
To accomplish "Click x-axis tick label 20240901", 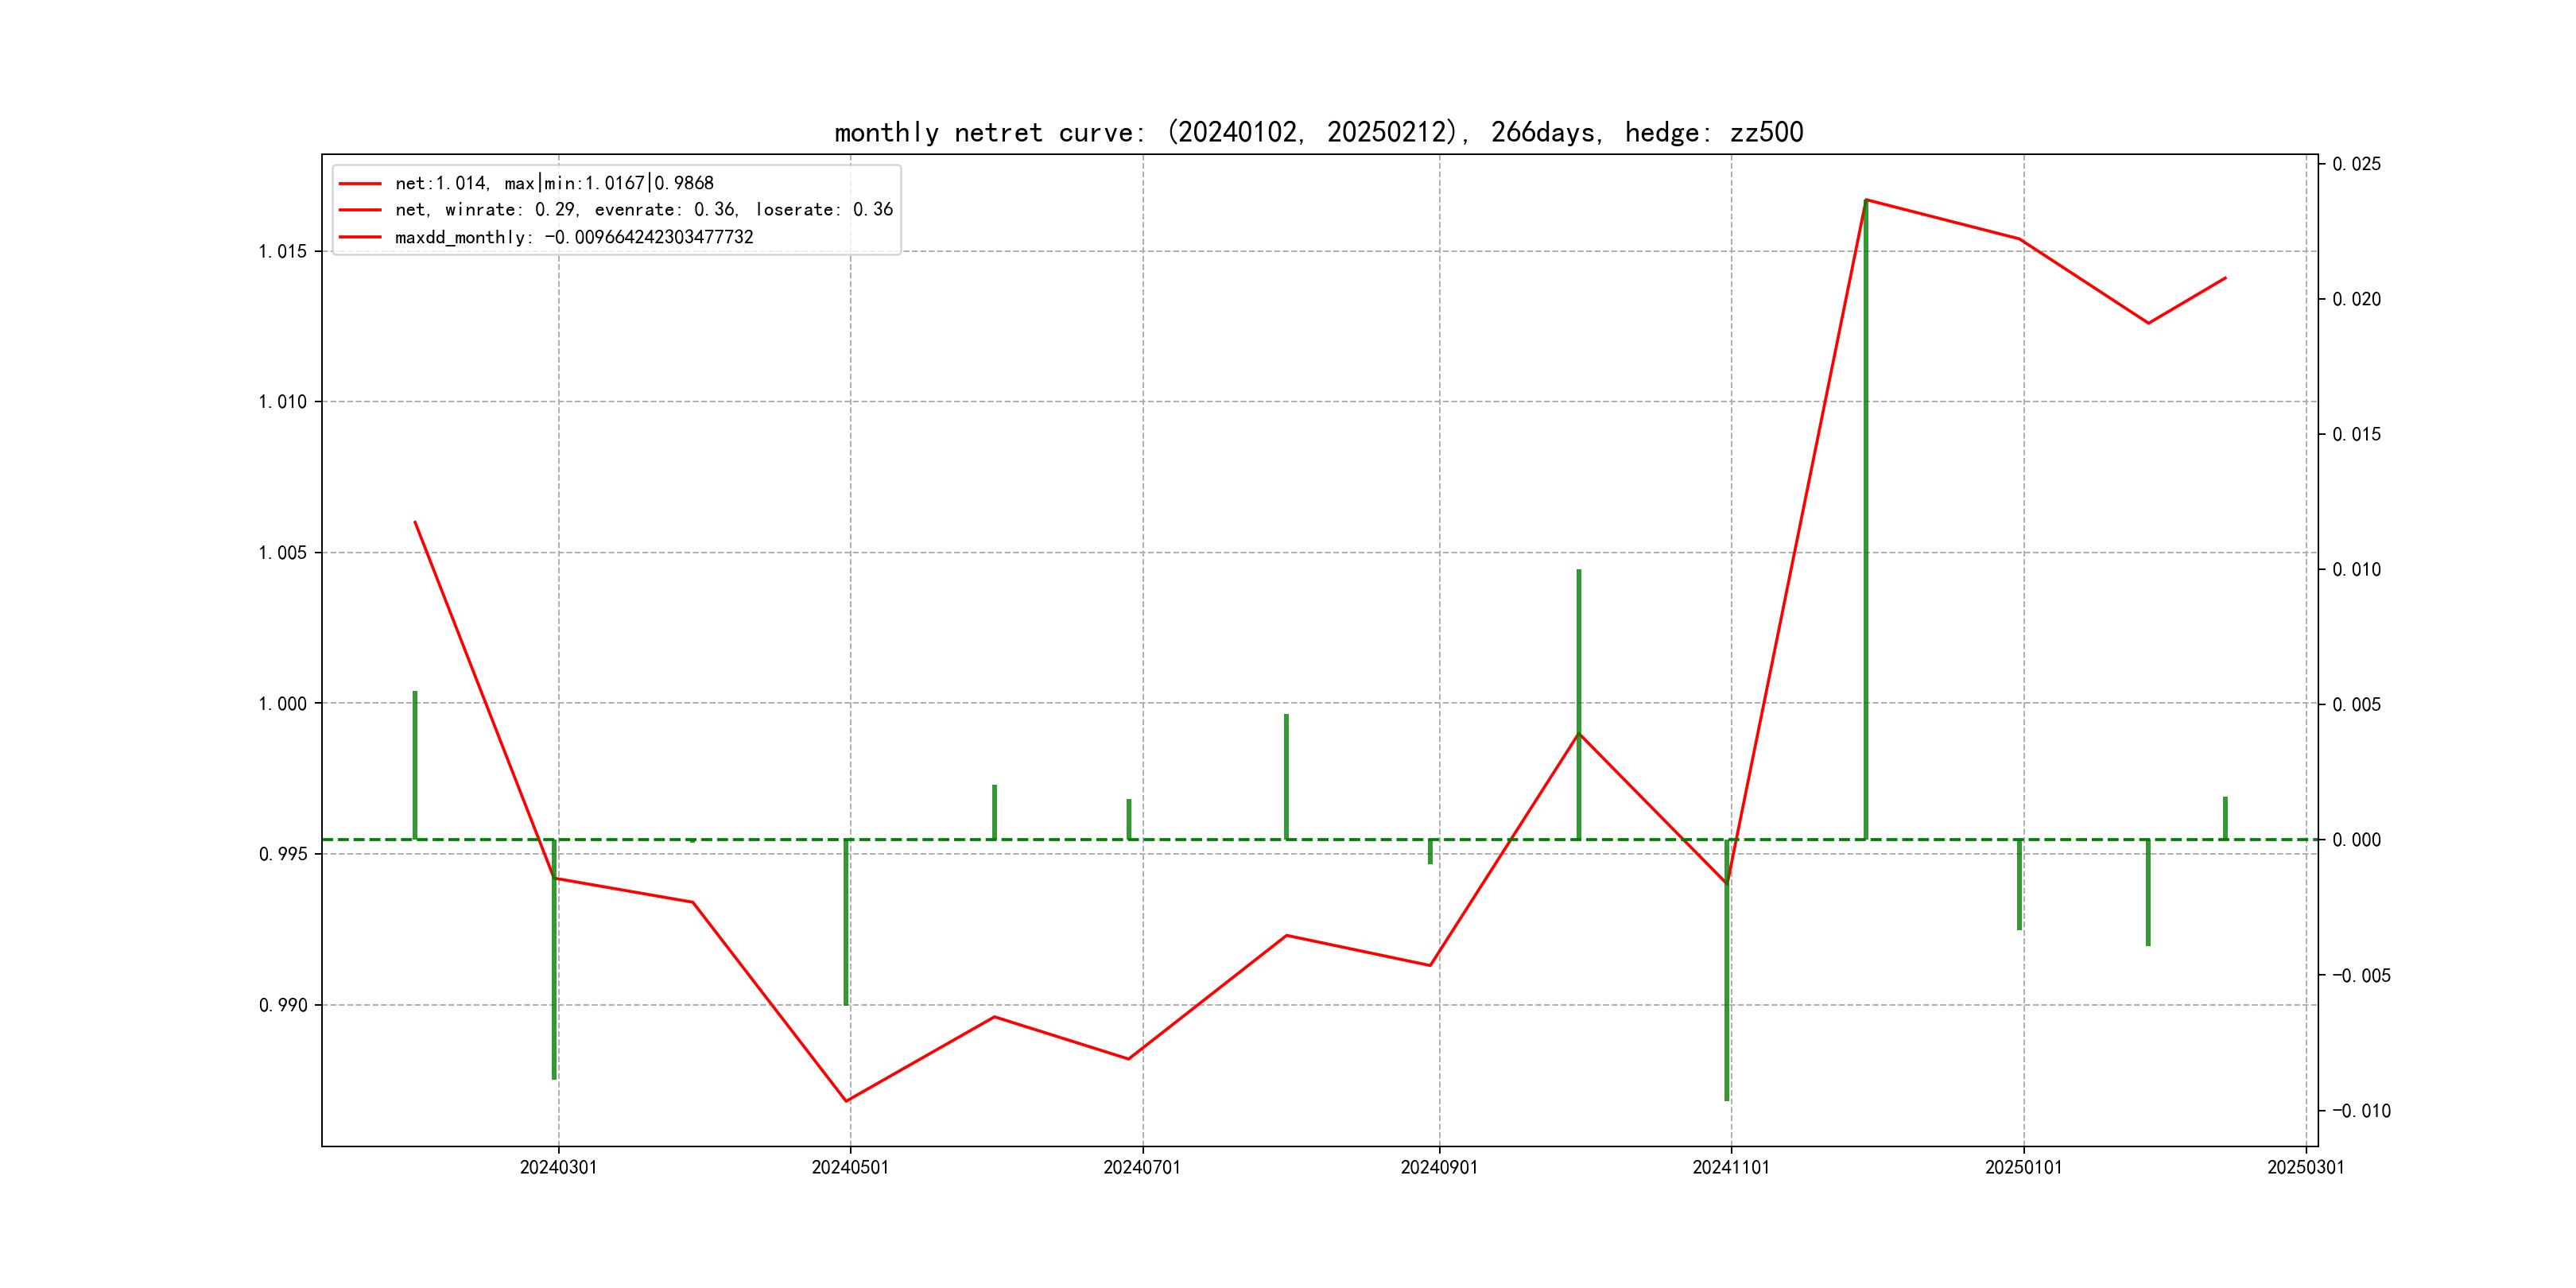I will pyautogui.click(x=1439, y=1168).
